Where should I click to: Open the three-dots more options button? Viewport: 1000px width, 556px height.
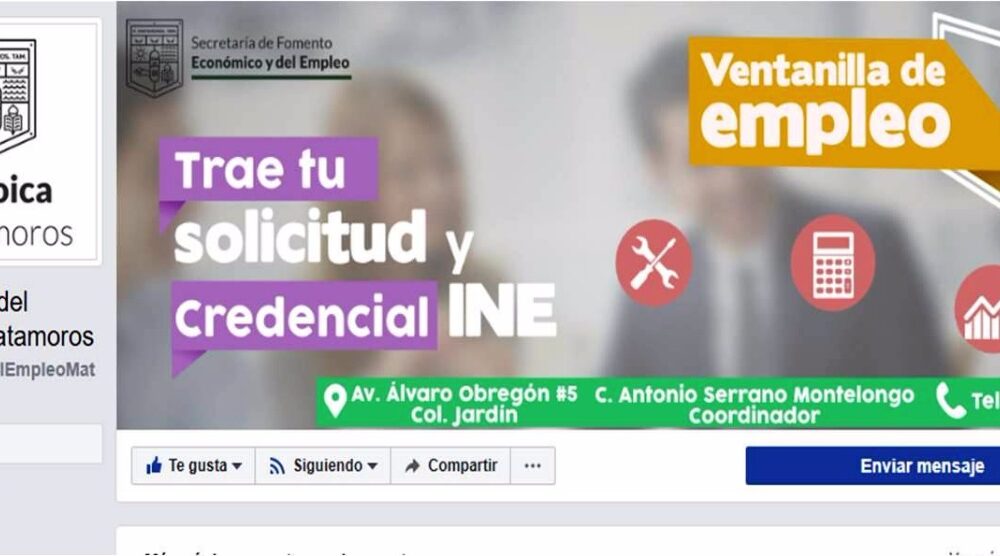[x=533, y=466]
